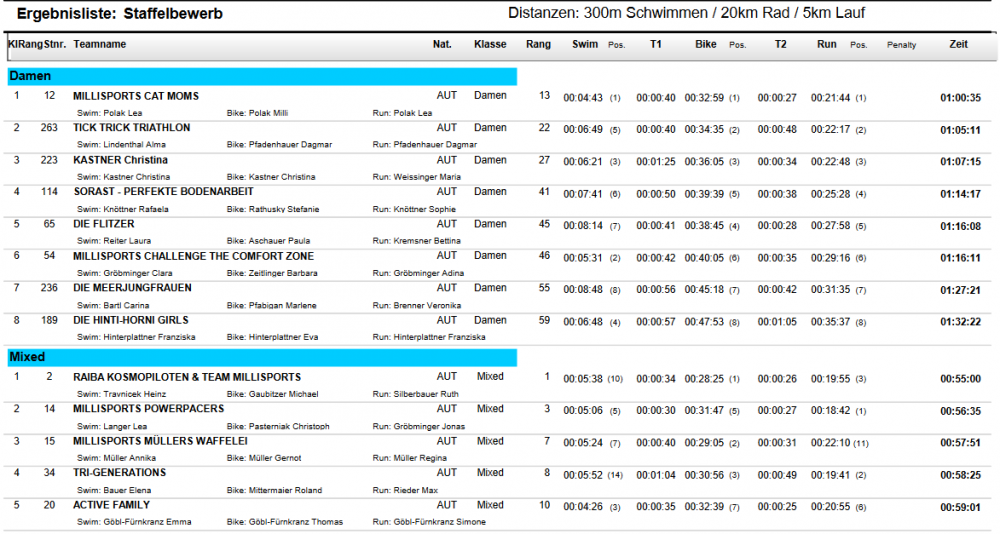The height and width of the screenshot is (534, 1000).
Task: Click the Ergebnisliste Staffelbewerb title
Action: [x=120, y=14]
